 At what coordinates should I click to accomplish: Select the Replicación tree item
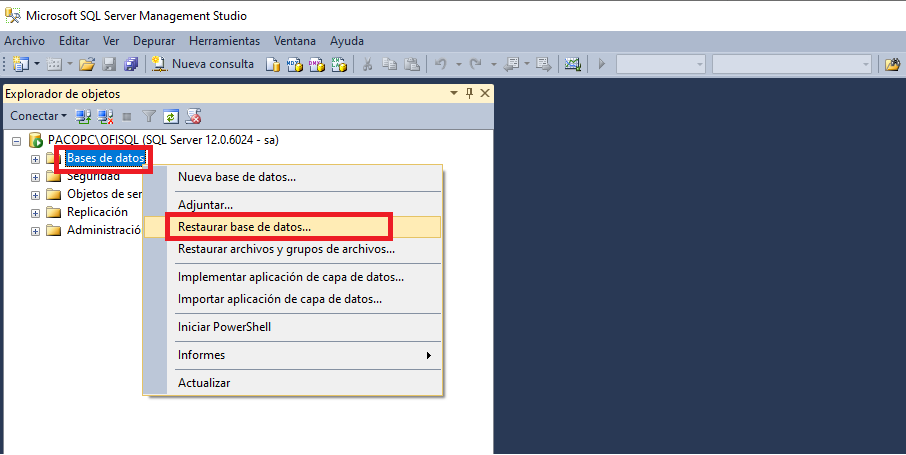point(97,212)
